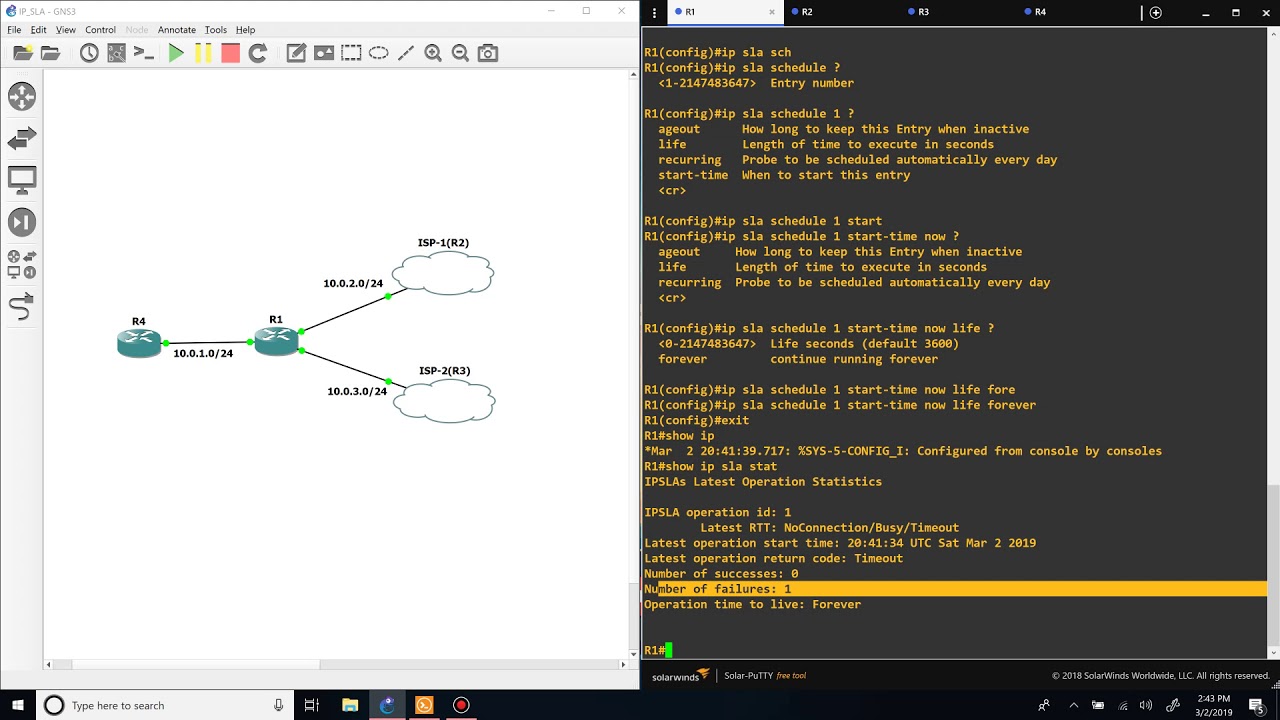Viewport: 1280px width, 720px height.
Task: Click the 10.0.2.0/24 link label
Action: click(x=353, y=283)
